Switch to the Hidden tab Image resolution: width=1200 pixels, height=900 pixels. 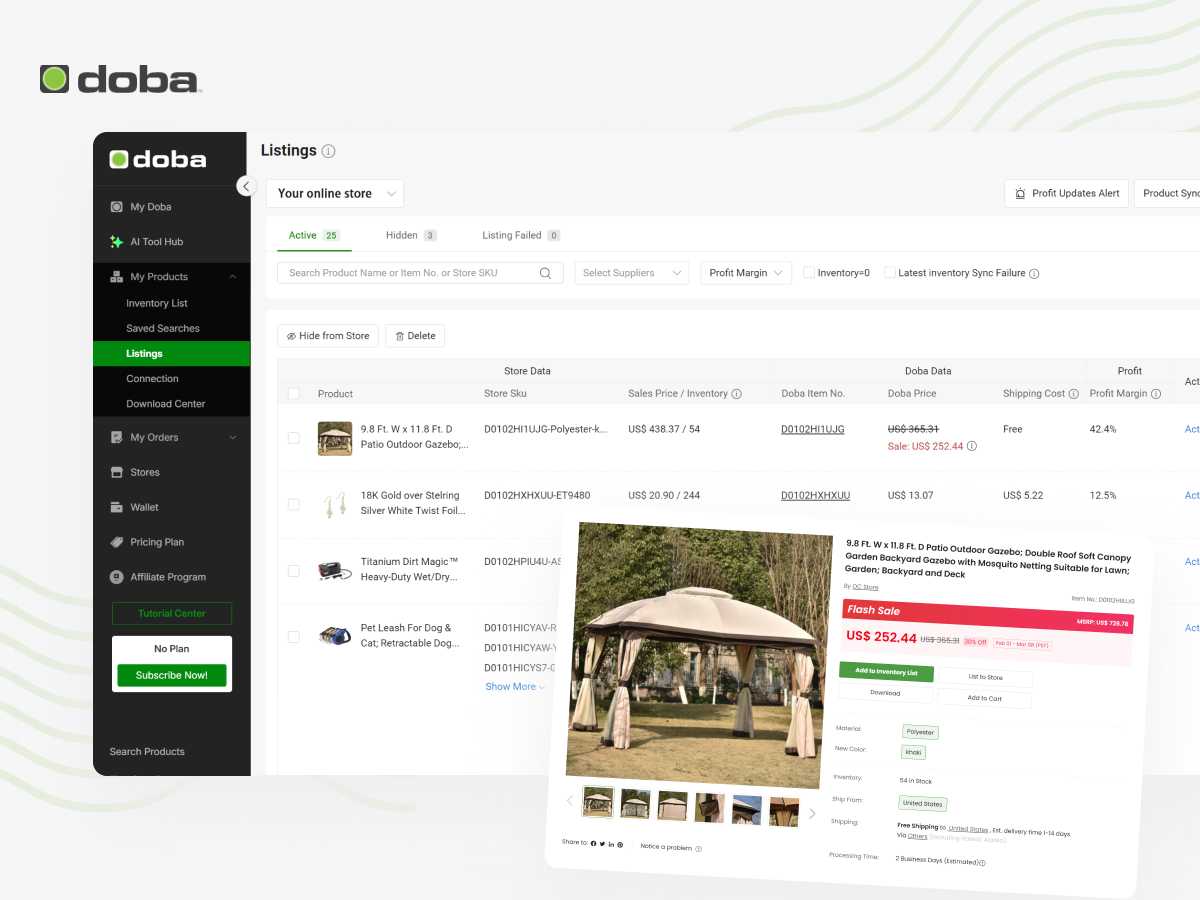pyautogui.click(x=411, y=236)
